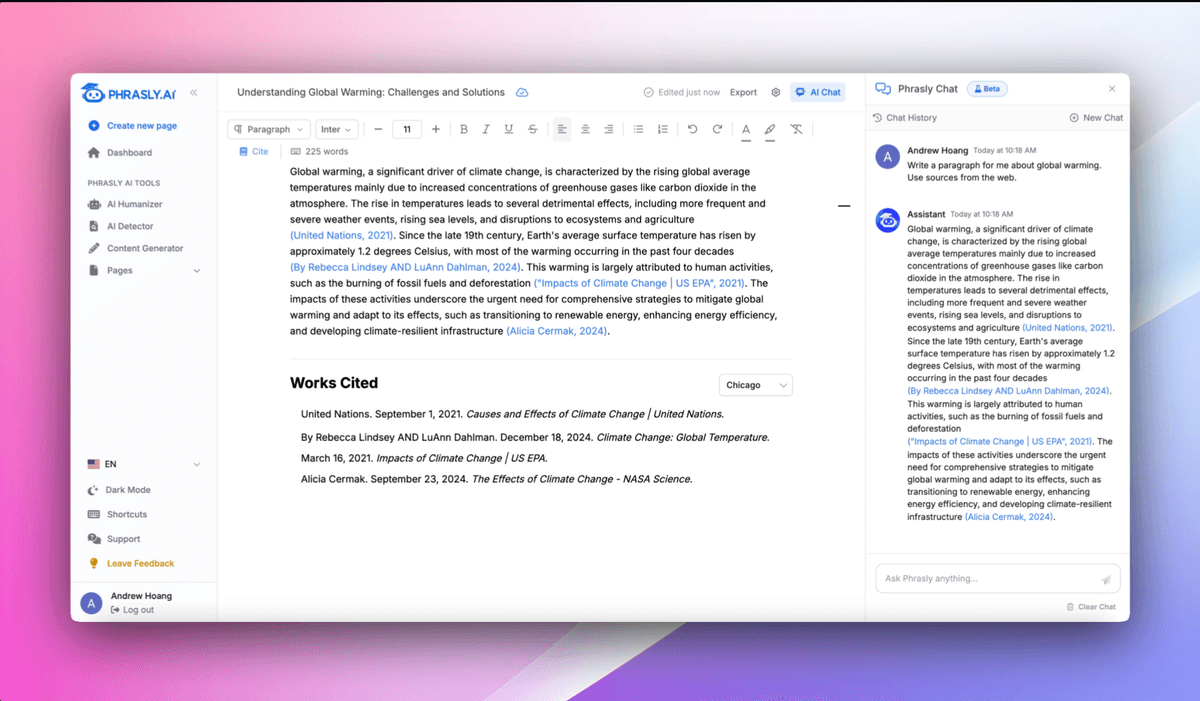Click Leave Feedback

click(x=131, y=563)
